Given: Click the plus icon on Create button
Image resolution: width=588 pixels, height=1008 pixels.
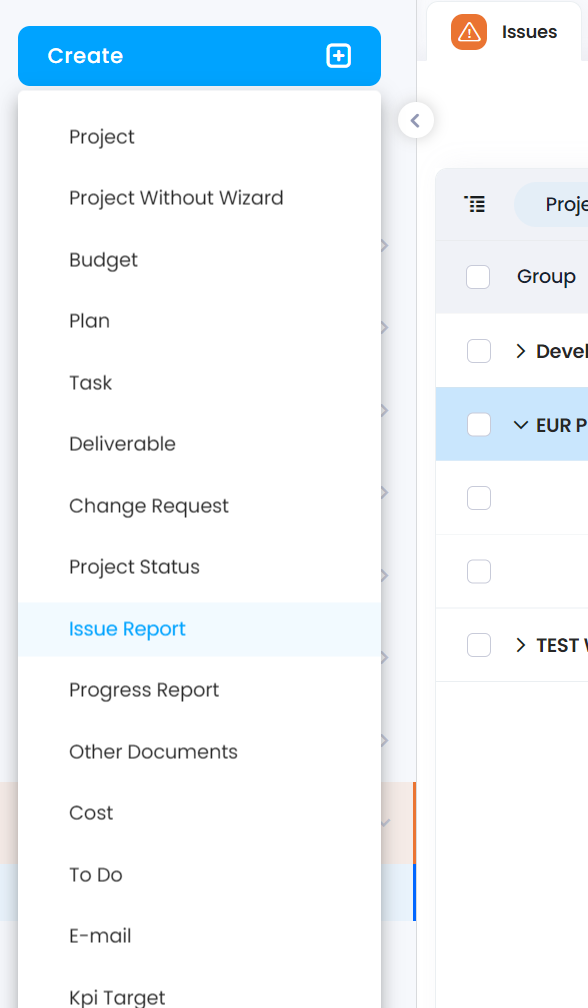Looking at the screenshot, I should click(x=339, y=56).
